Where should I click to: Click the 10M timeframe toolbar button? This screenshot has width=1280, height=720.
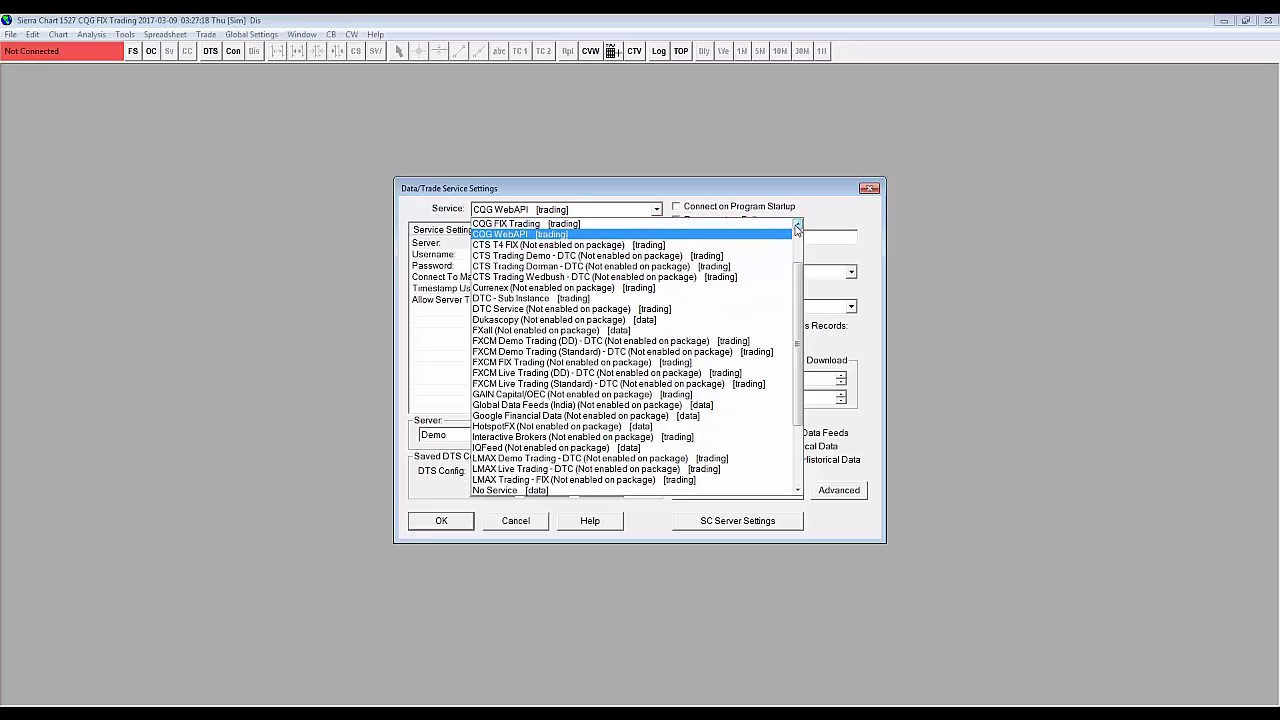tap(780, 51)
